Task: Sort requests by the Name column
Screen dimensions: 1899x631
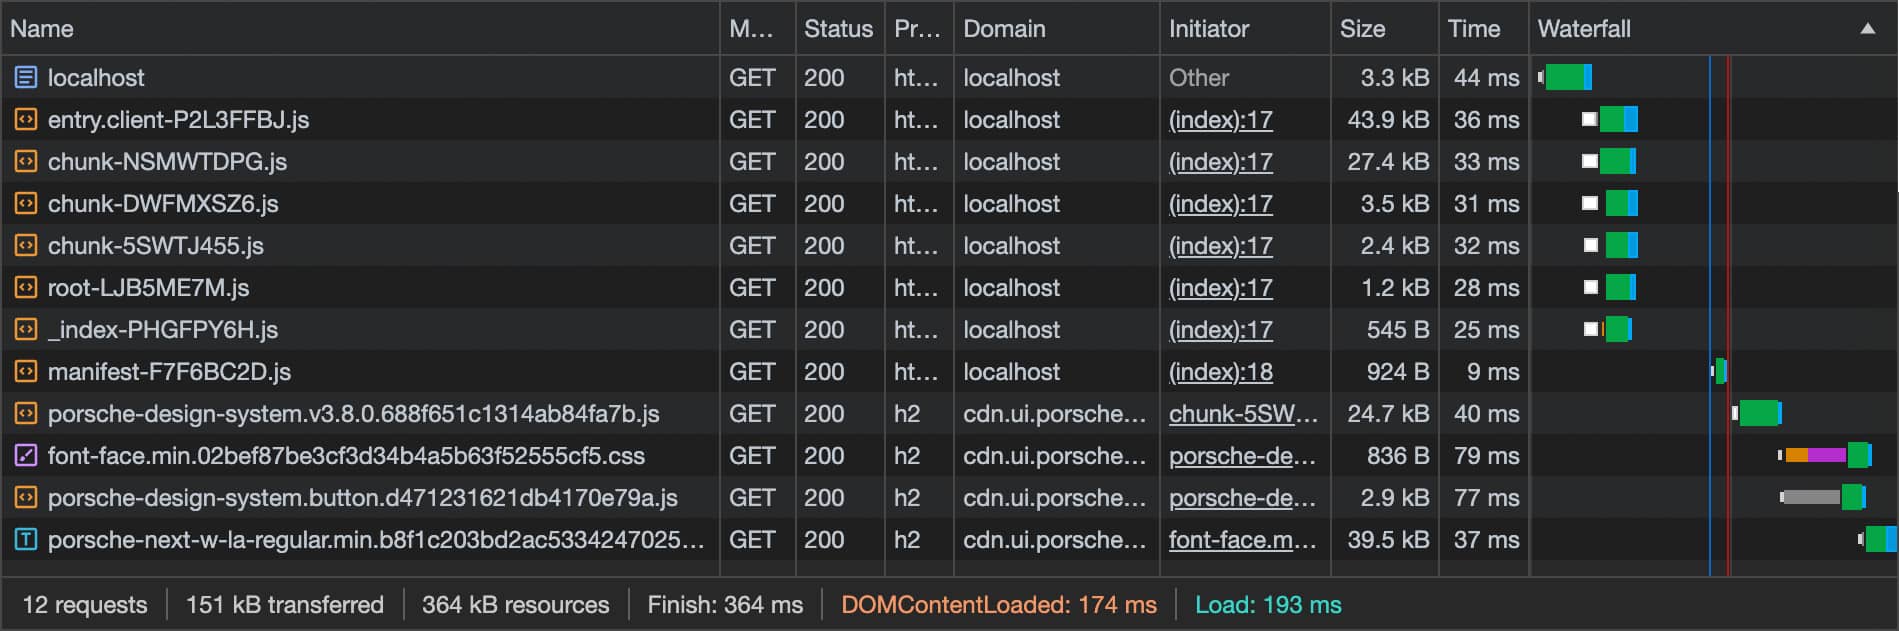Action: point(42,29)
